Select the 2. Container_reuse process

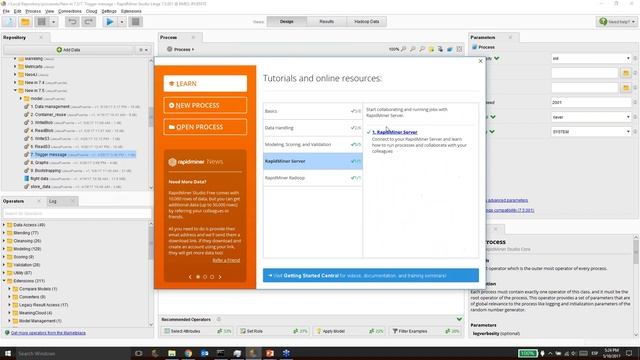point(48,115)
